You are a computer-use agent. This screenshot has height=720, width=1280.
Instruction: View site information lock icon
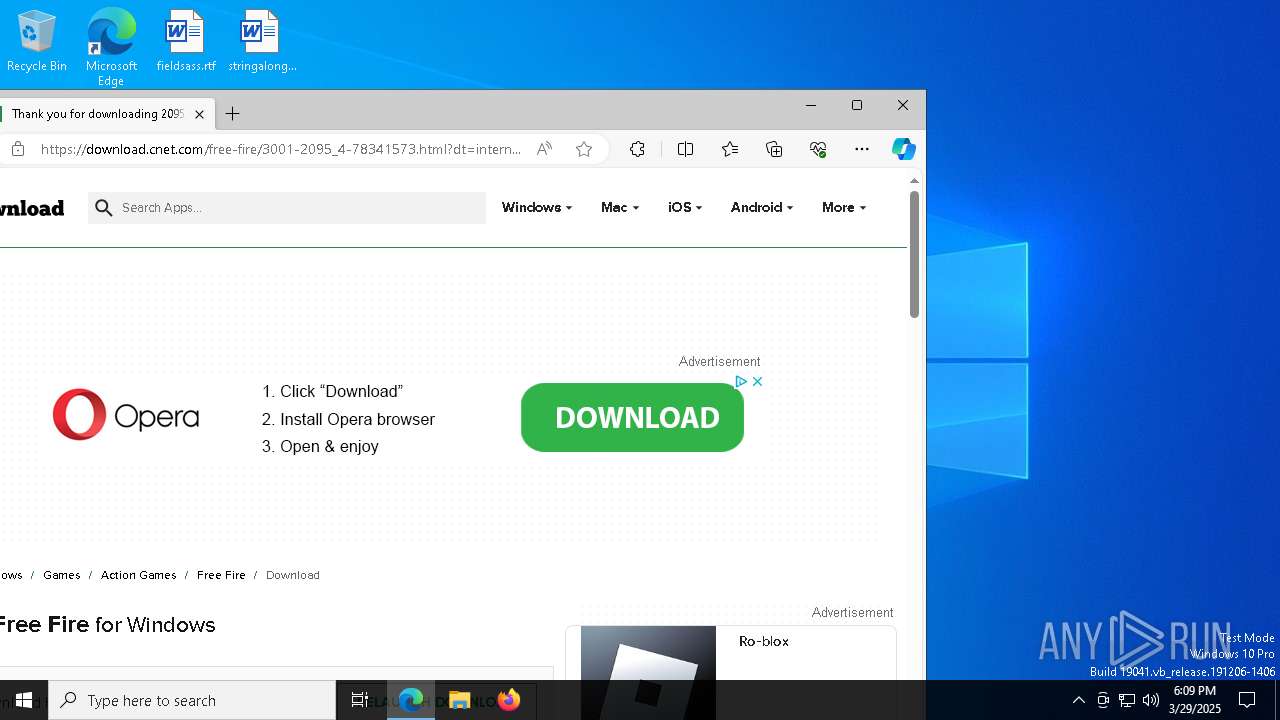pyautogui.click(x=18, y=149)
